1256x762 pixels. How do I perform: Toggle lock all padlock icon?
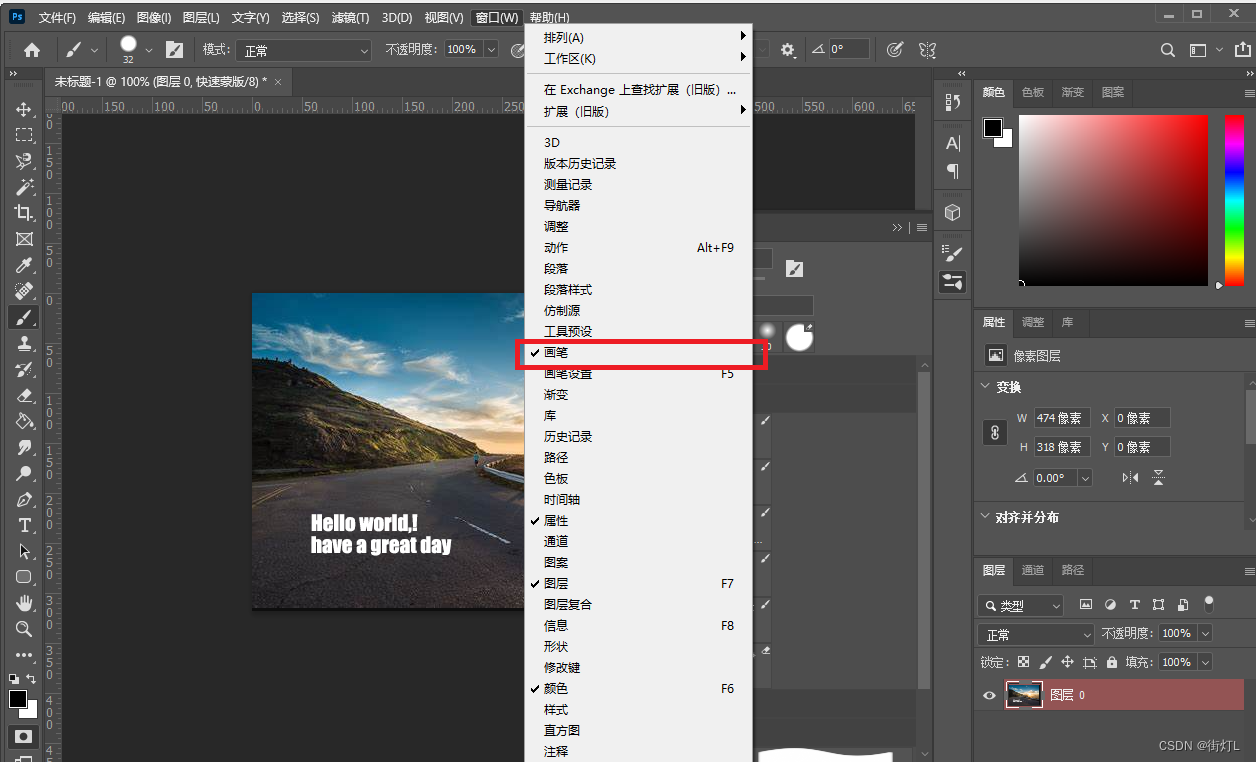[x=1111, y=662]
